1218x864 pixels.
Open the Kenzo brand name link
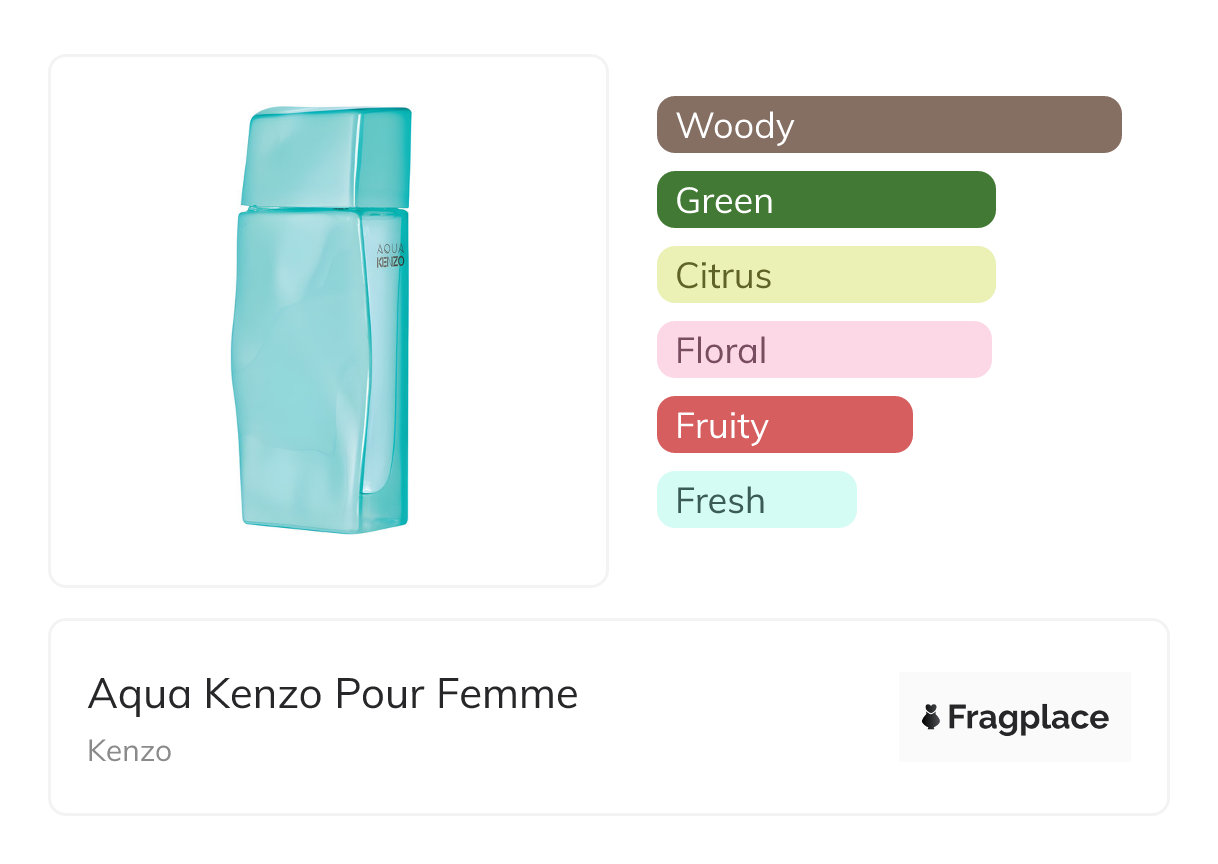[x=130, y=751]
